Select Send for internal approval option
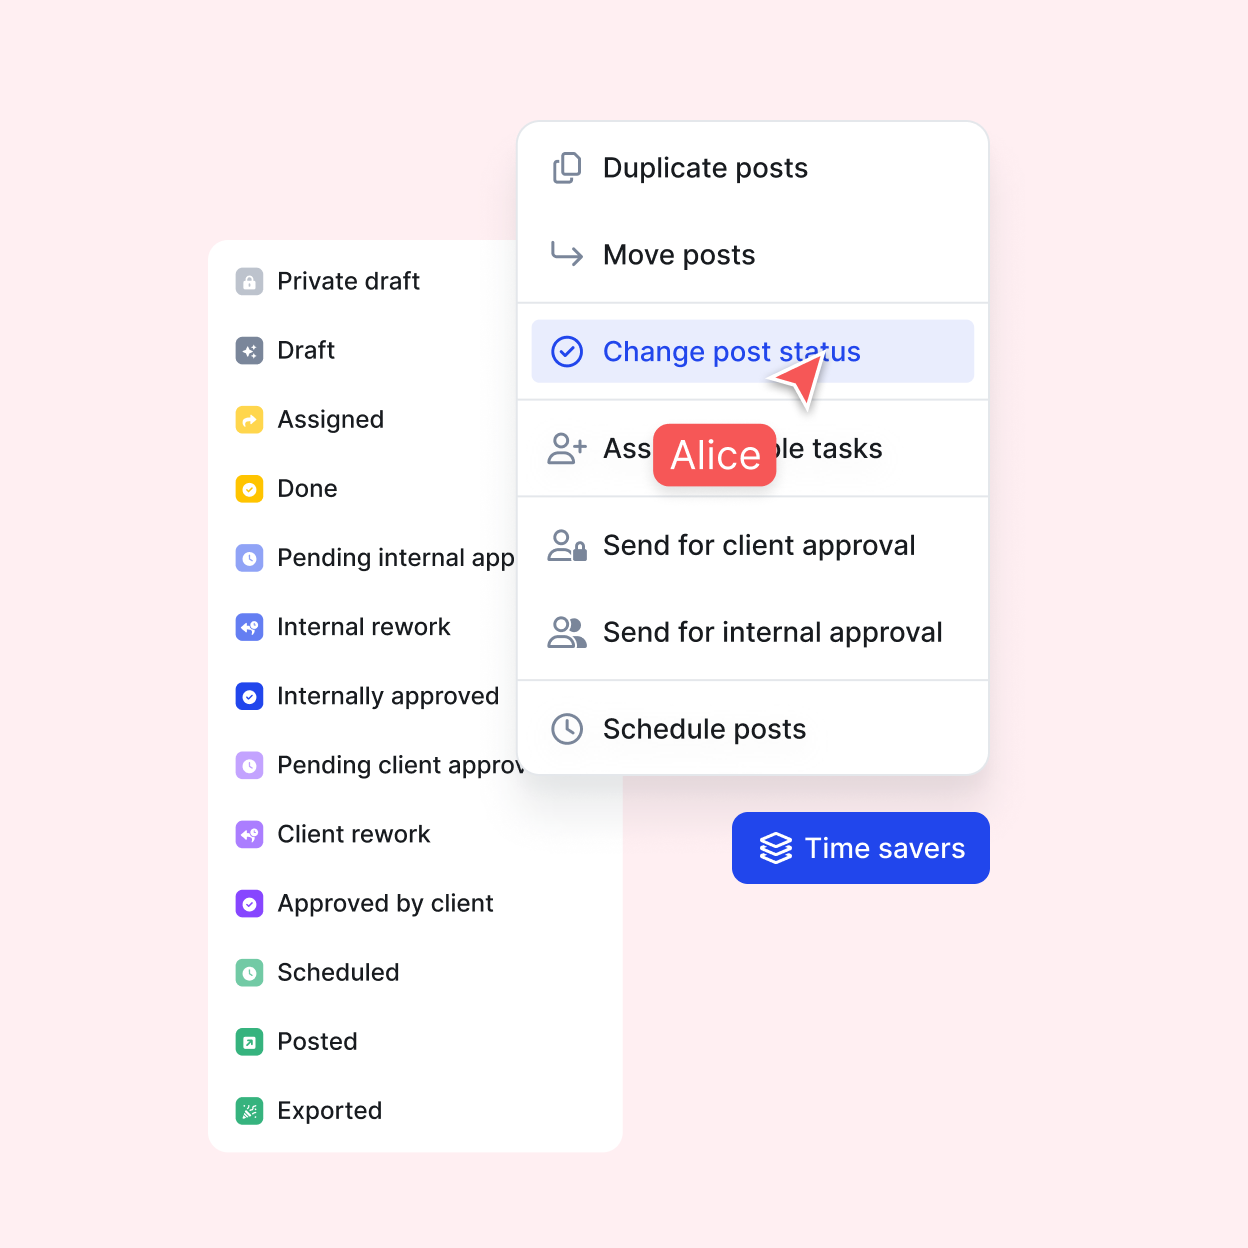Screen dimensions: 1248x1248 pos(752,632)
